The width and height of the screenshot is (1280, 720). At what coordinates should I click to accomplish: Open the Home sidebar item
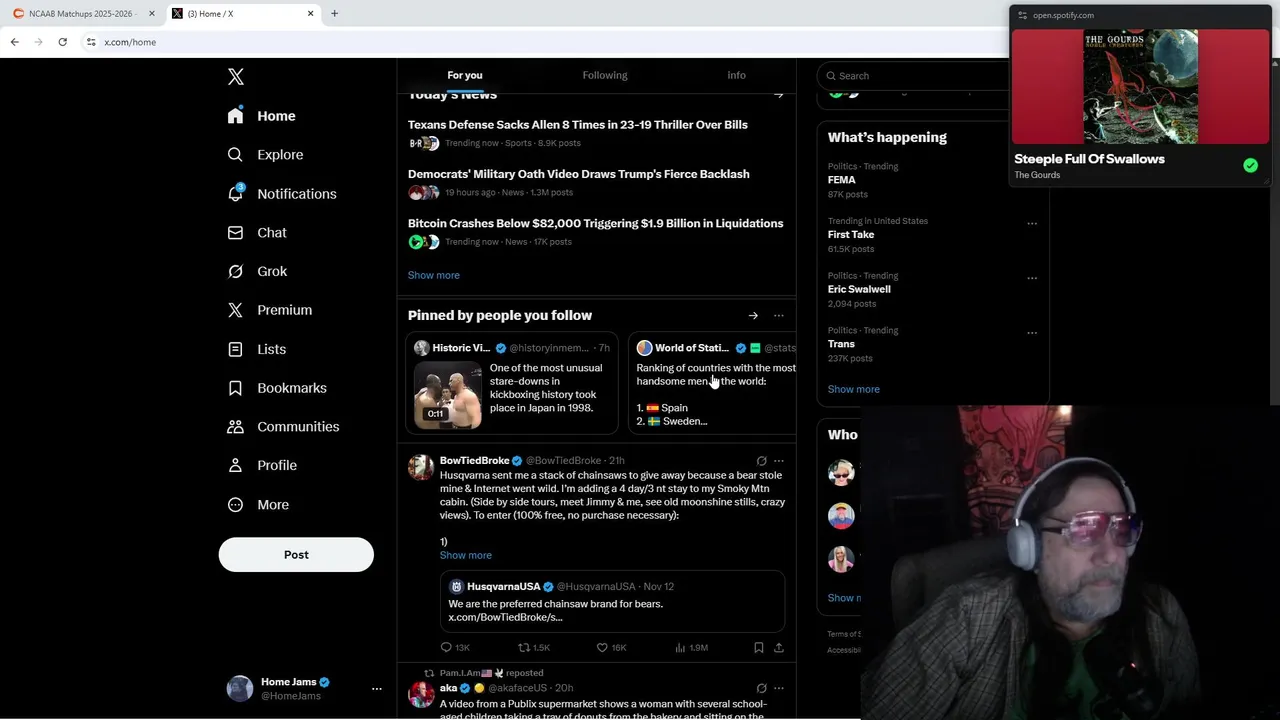point(261,116)
